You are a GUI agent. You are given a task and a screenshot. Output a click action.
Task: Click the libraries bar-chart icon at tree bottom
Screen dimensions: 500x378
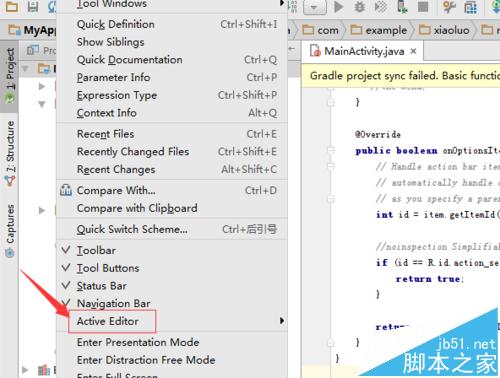point(44,370)
